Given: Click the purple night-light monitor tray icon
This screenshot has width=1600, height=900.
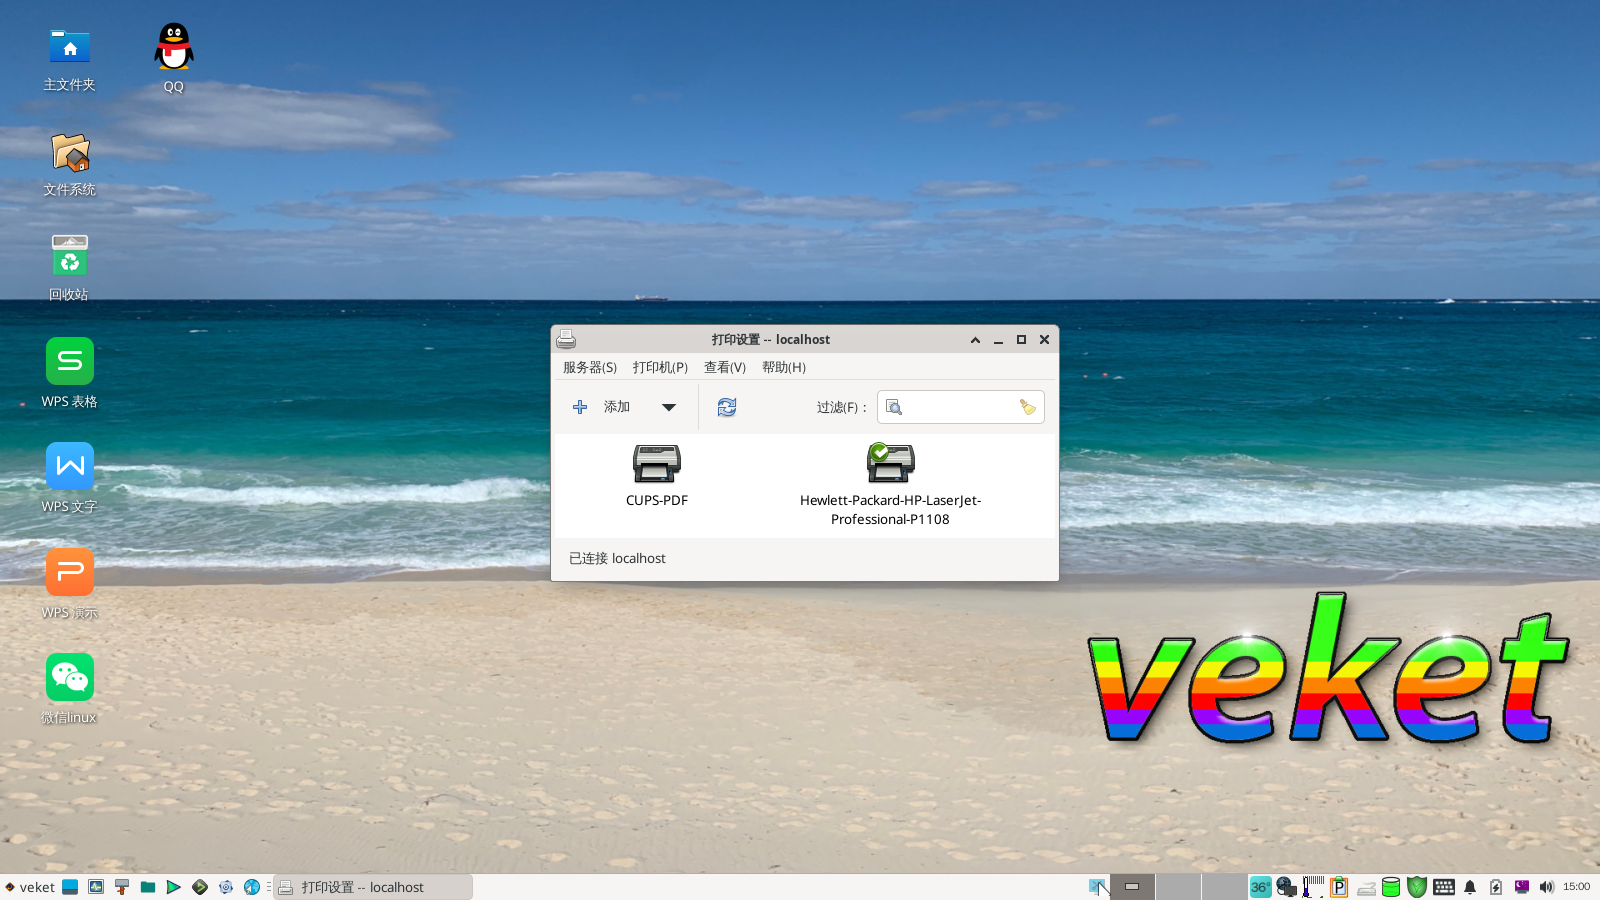Looking at the screenshot, I should (1522, 887).
